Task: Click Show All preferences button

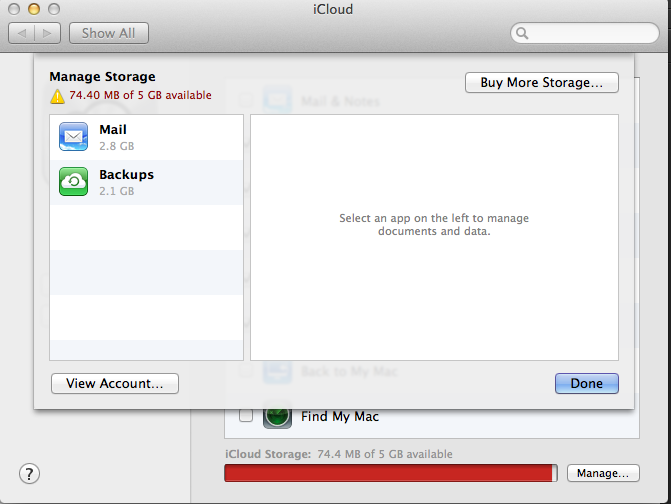Action: (x=109, y=33)
